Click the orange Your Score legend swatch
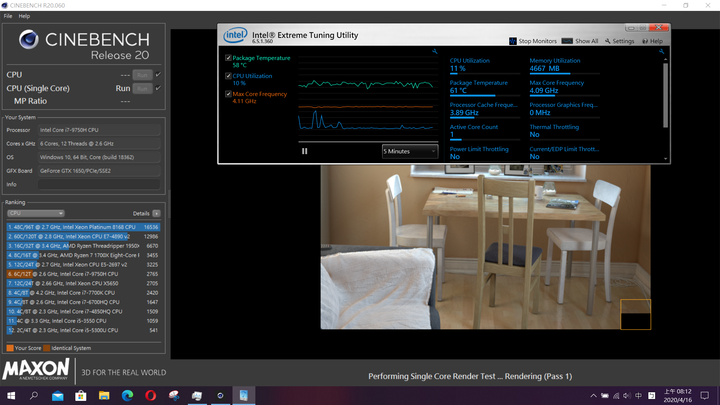720x405 pixels. (10, 348)
